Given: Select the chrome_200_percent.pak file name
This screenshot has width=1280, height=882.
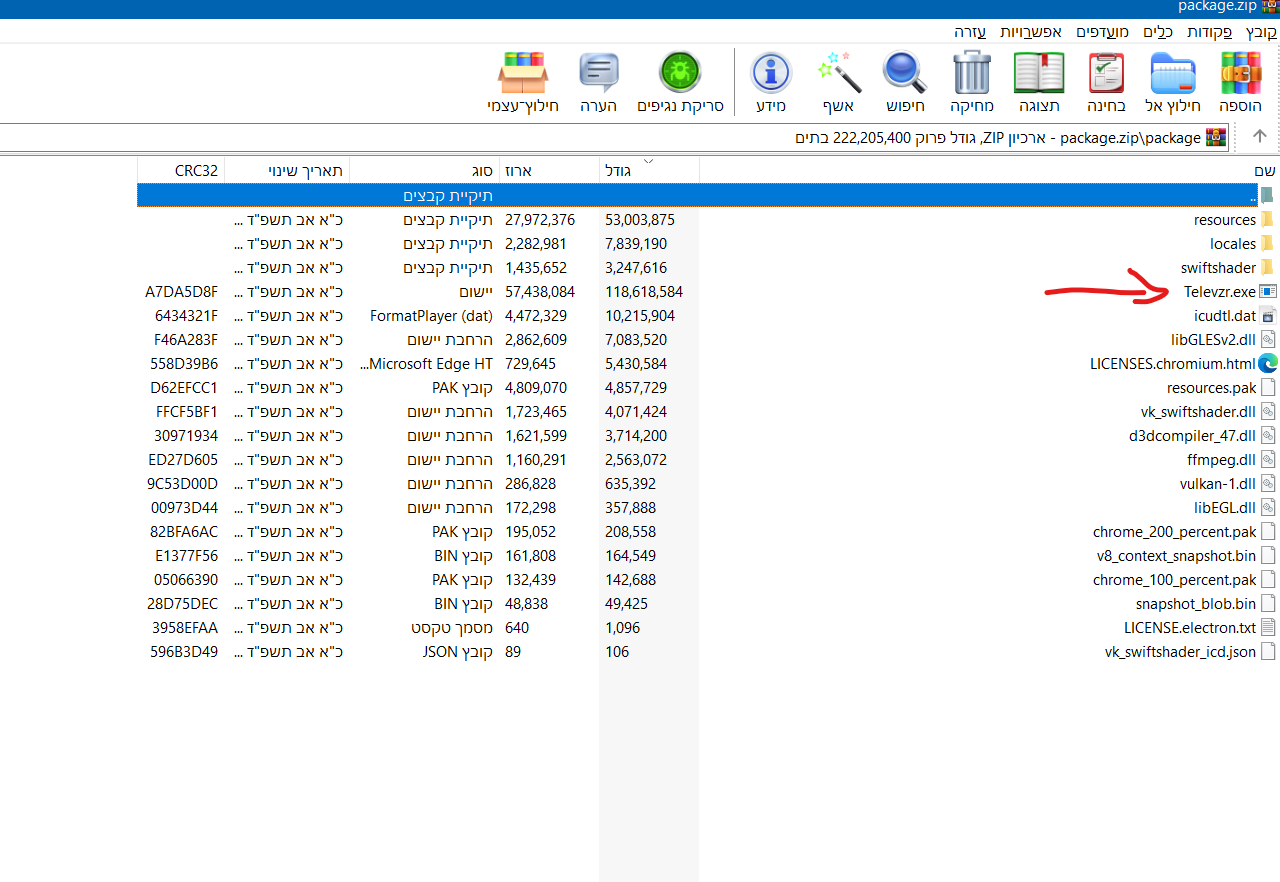Looking at the screenshot, I should pyautogui.click(x=1174, y=531).
